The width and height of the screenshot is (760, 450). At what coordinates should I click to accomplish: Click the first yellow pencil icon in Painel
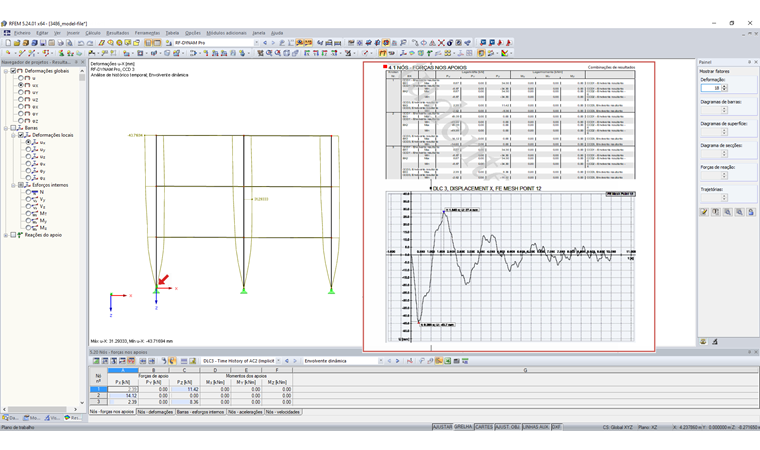pyautogui.click(x=704, y=212)
